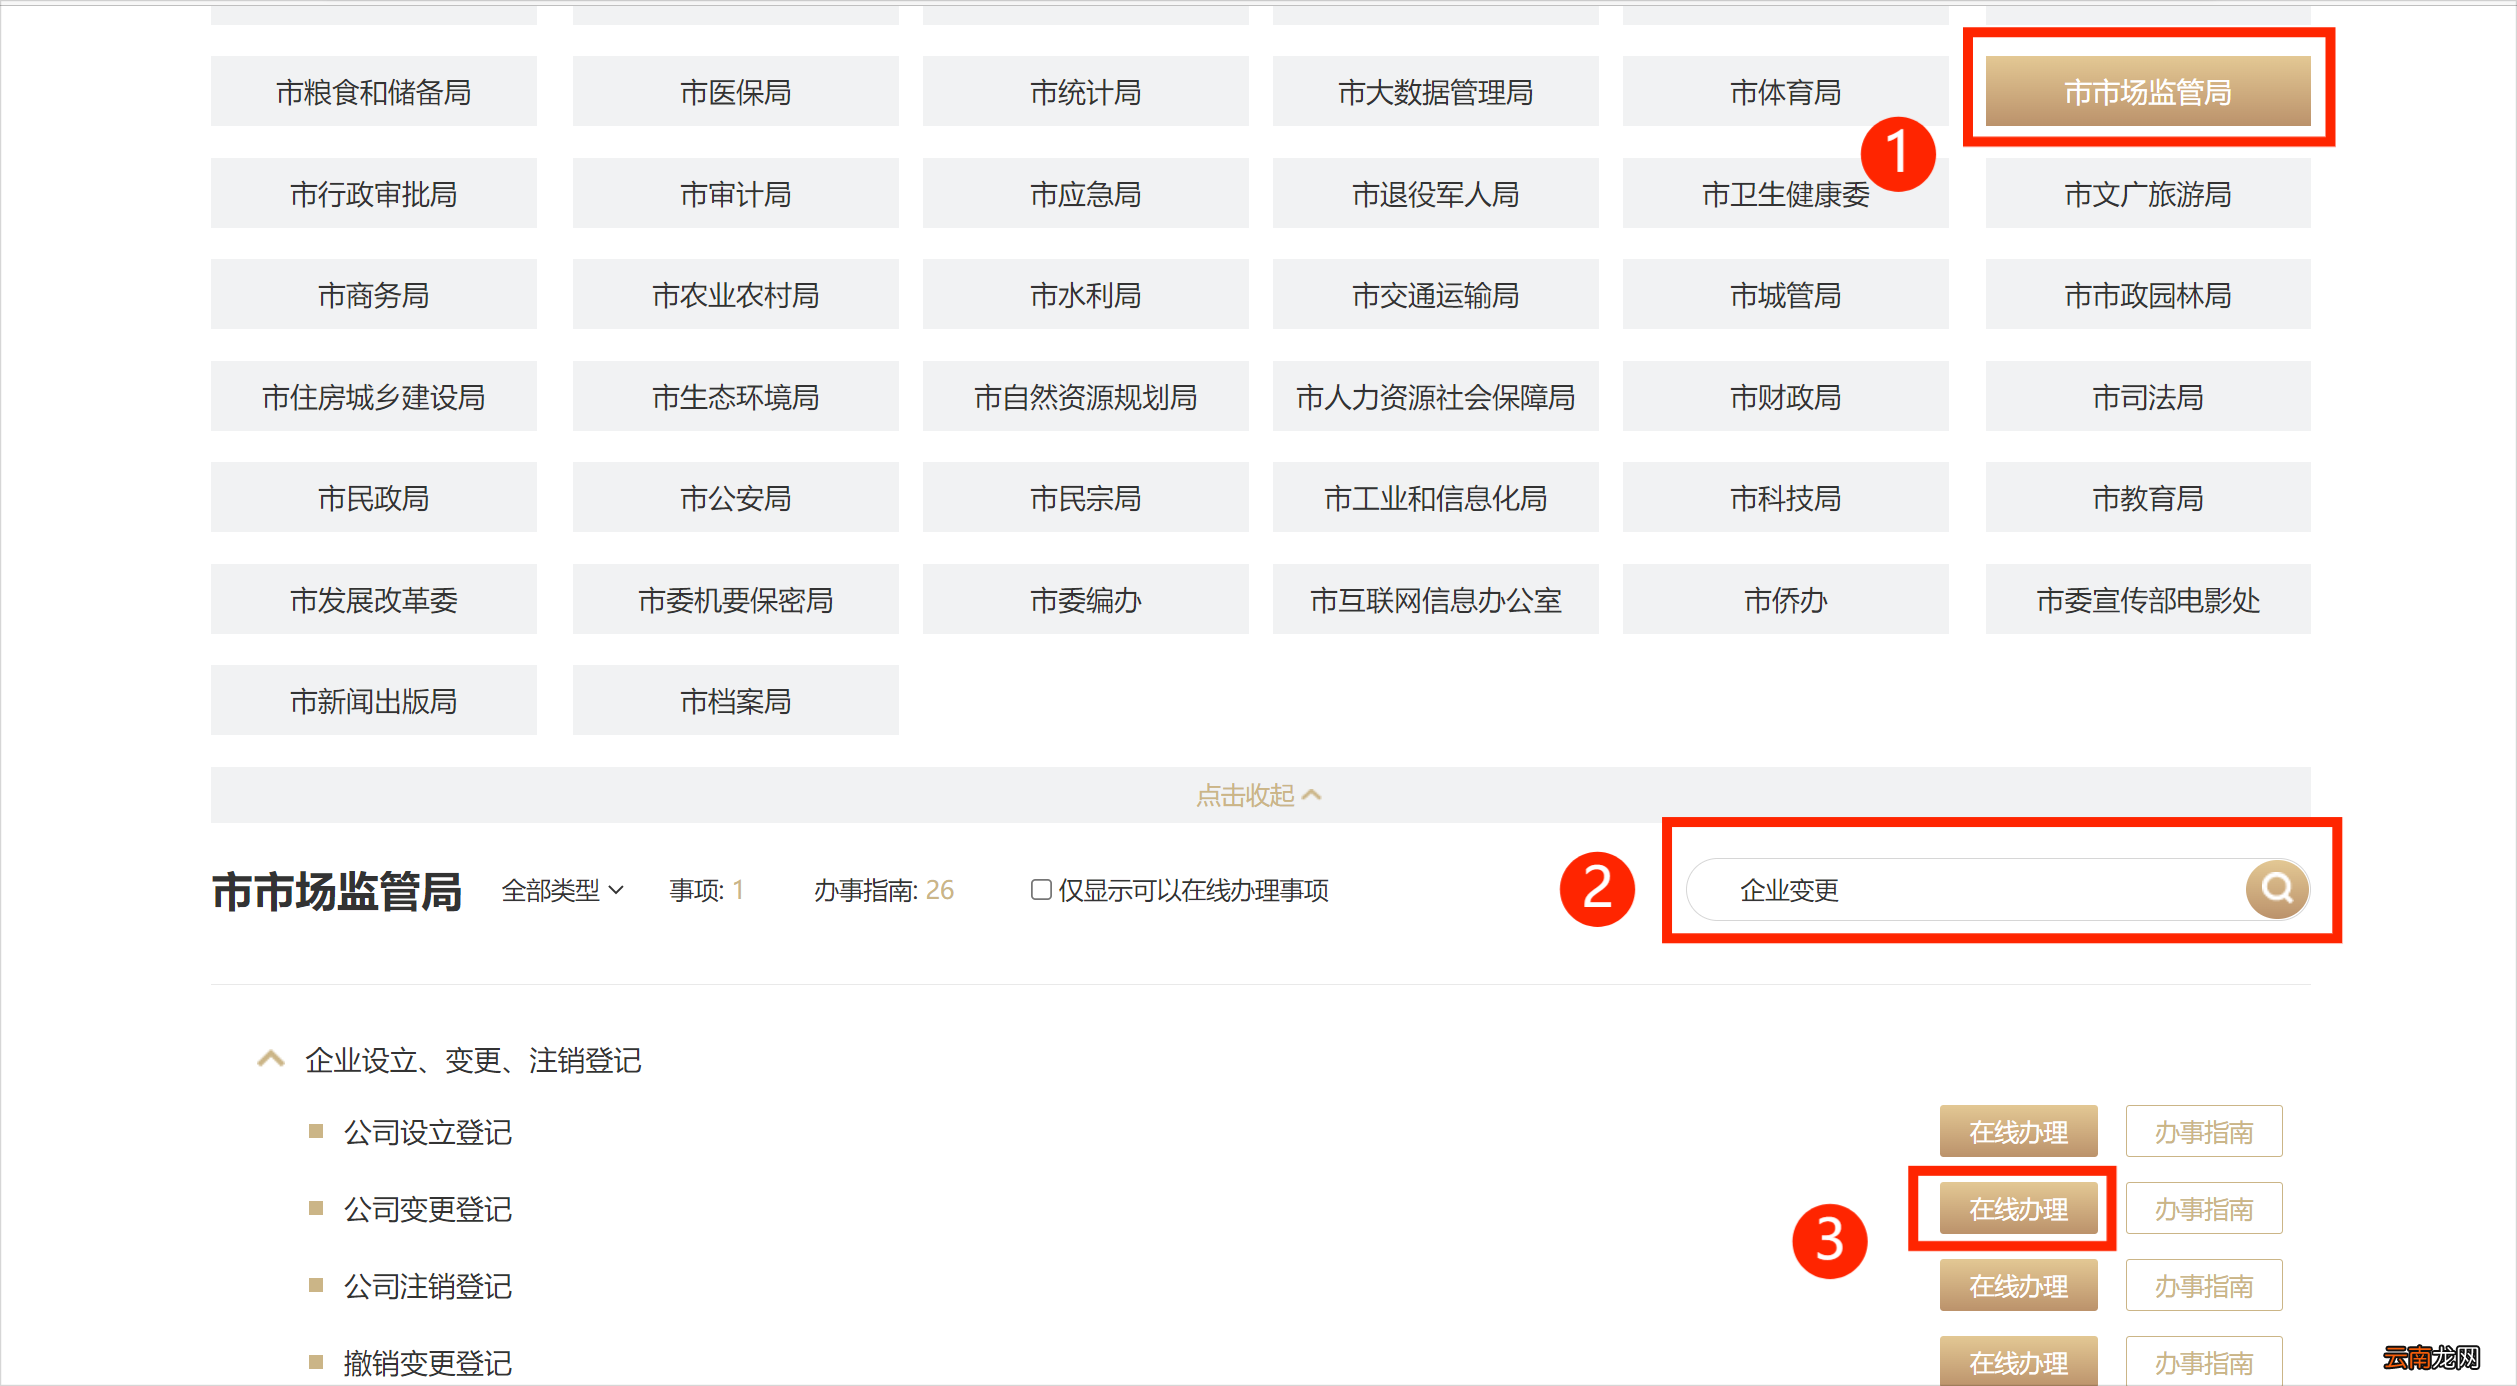Select the 市统计局 department

pyautogui.click(x=1086, y=91)
